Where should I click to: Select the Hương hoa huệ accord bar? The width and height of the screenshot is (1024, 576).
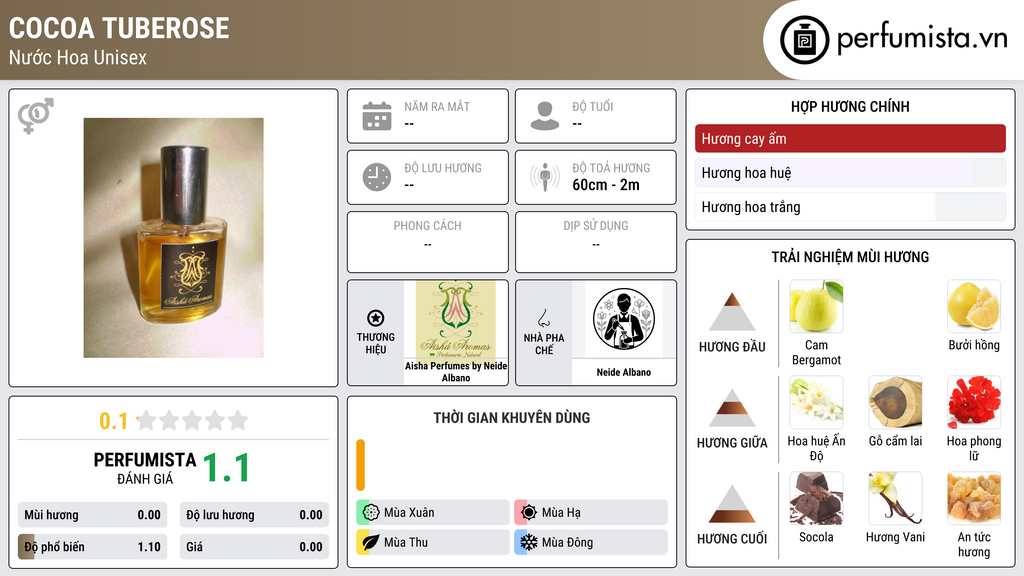click(x=850, y=172)
